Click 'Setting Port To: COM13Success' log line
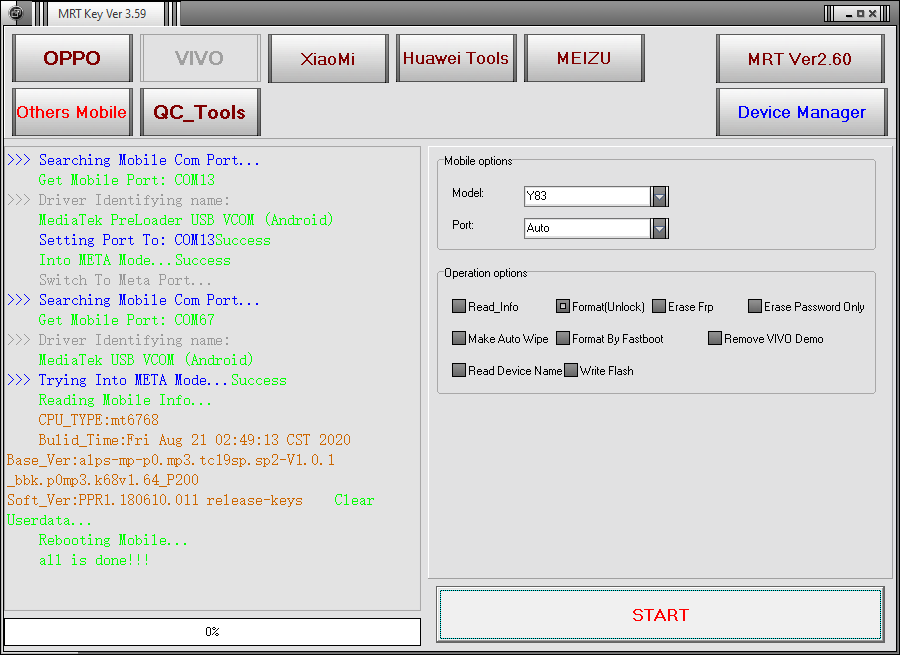The image size is (900, 655). tap(154, 240)
